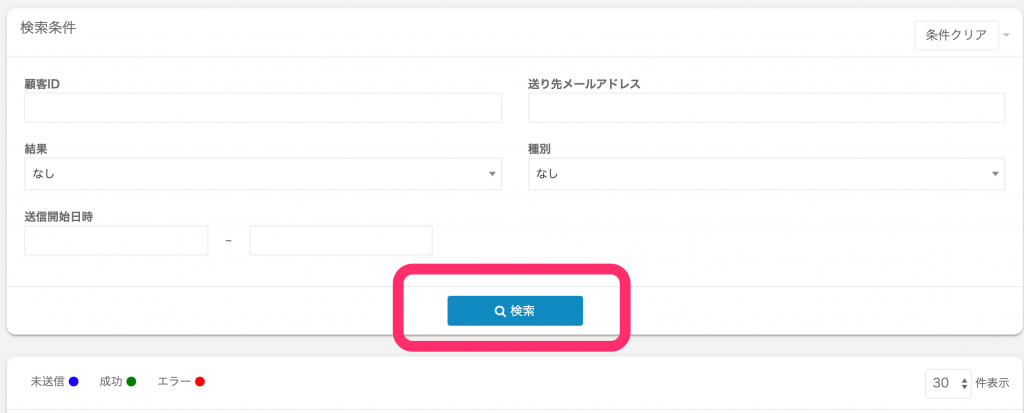Click the magnifier icon in the 検索 button
The height and width of the screenshot is (413, 1024).
coord(500,311)
